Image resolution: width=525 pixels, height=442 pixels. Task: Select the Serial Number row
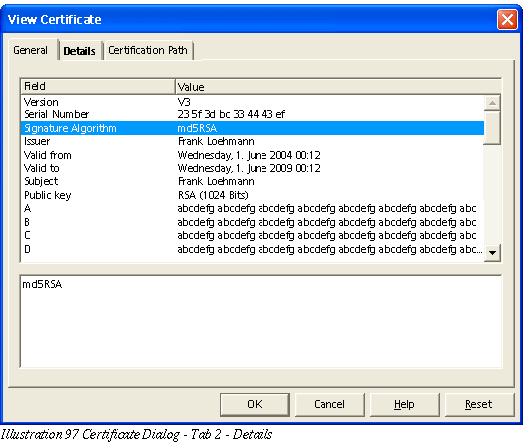click(252, 114)
